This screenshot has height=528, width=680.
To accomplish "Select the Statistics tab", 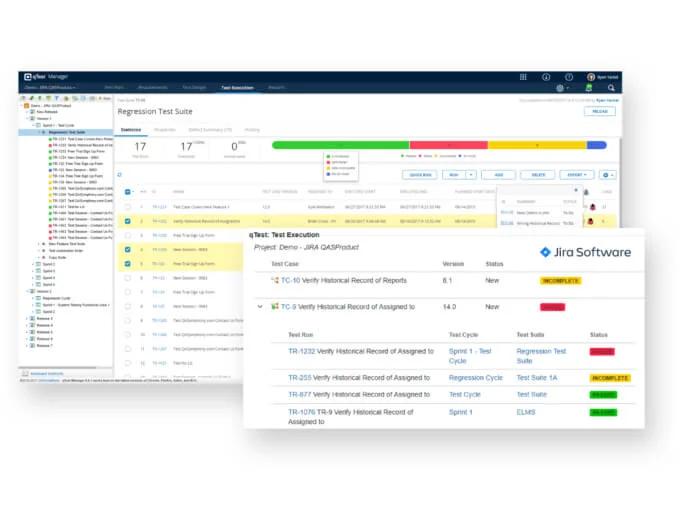I will (130, 129).
